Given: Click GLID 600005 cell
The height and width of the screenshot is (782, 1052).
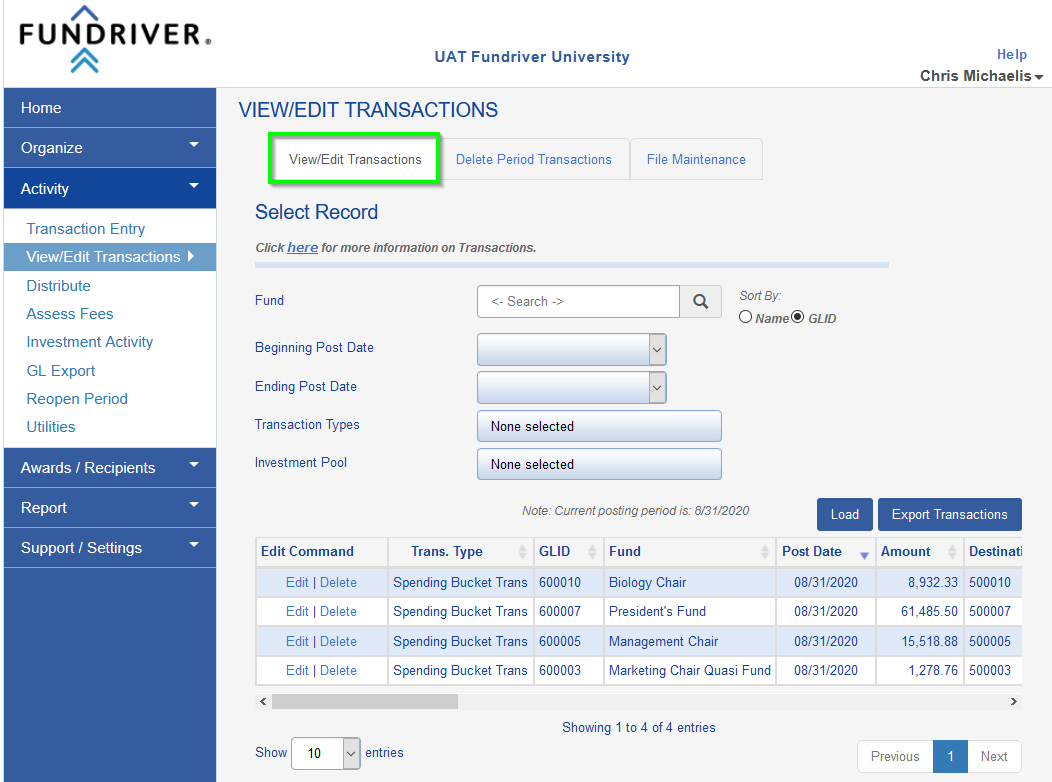Looking at the screenshot, I should [569, 642].
